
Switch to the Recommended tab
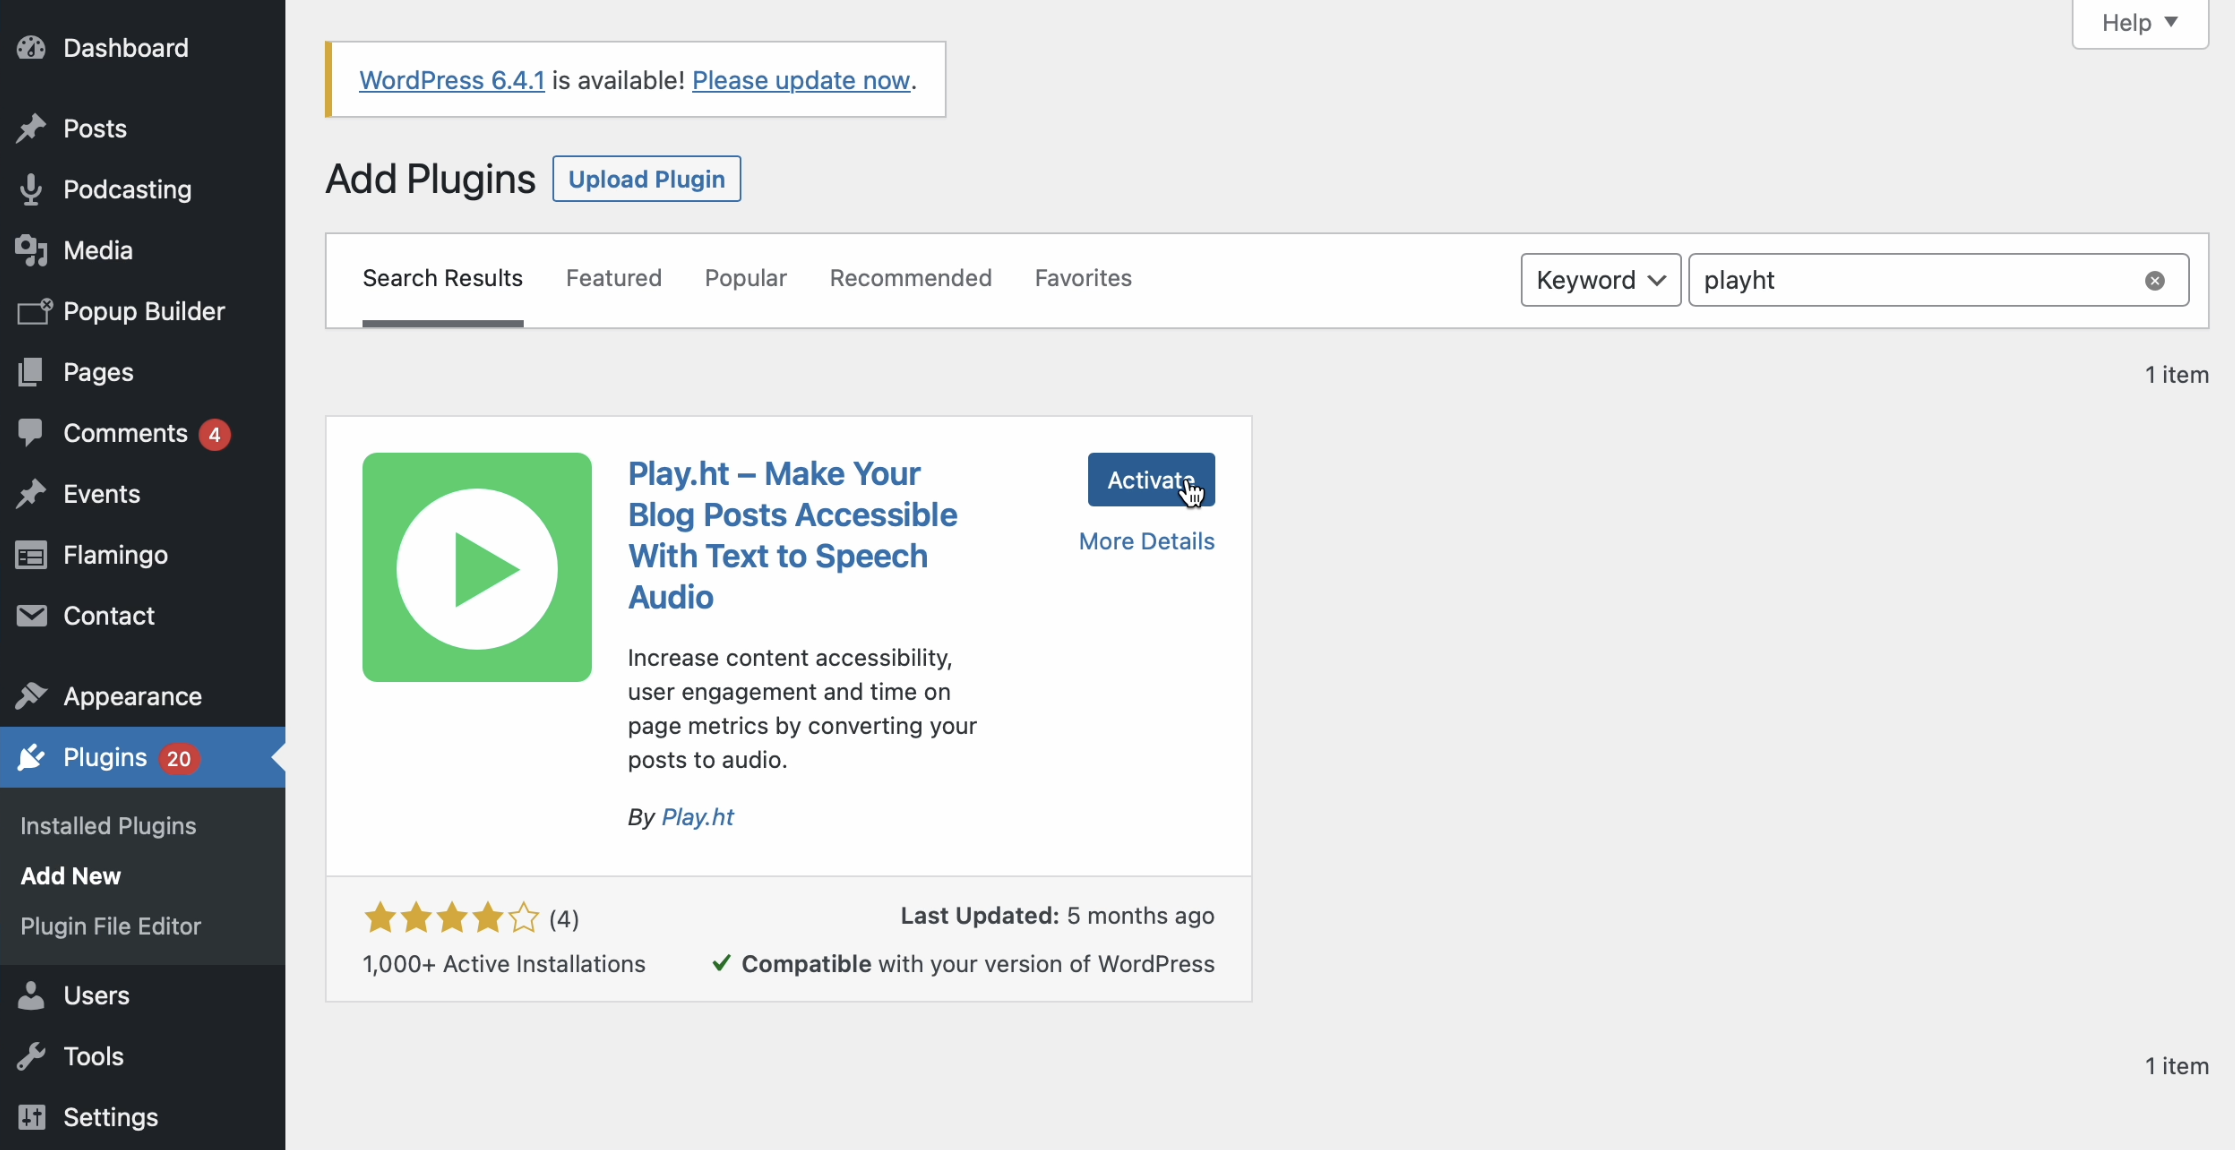coord(910,278)
